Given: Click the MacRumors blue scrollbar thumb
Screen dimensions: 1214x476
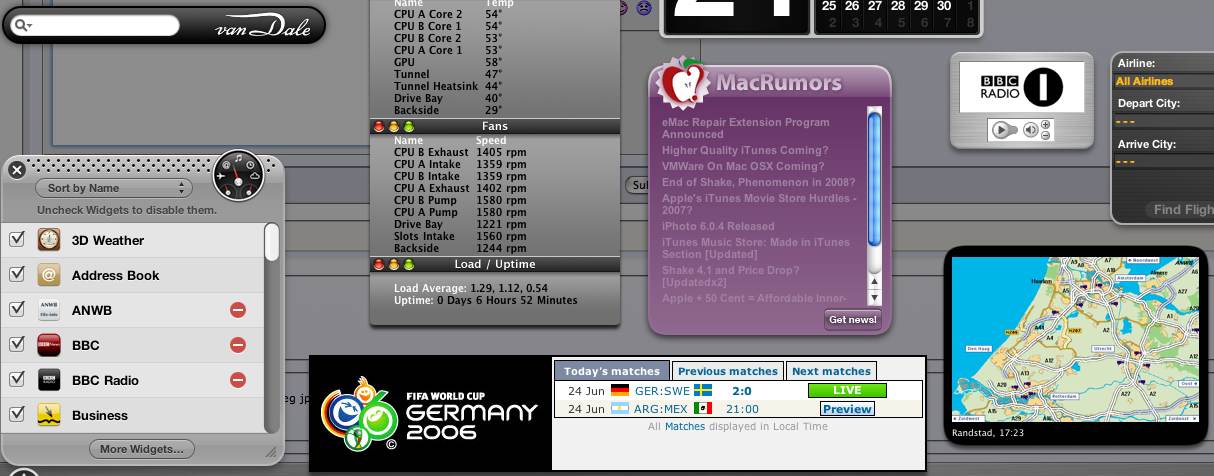Looking at the screenshot, I should click(x=875, y=179).
